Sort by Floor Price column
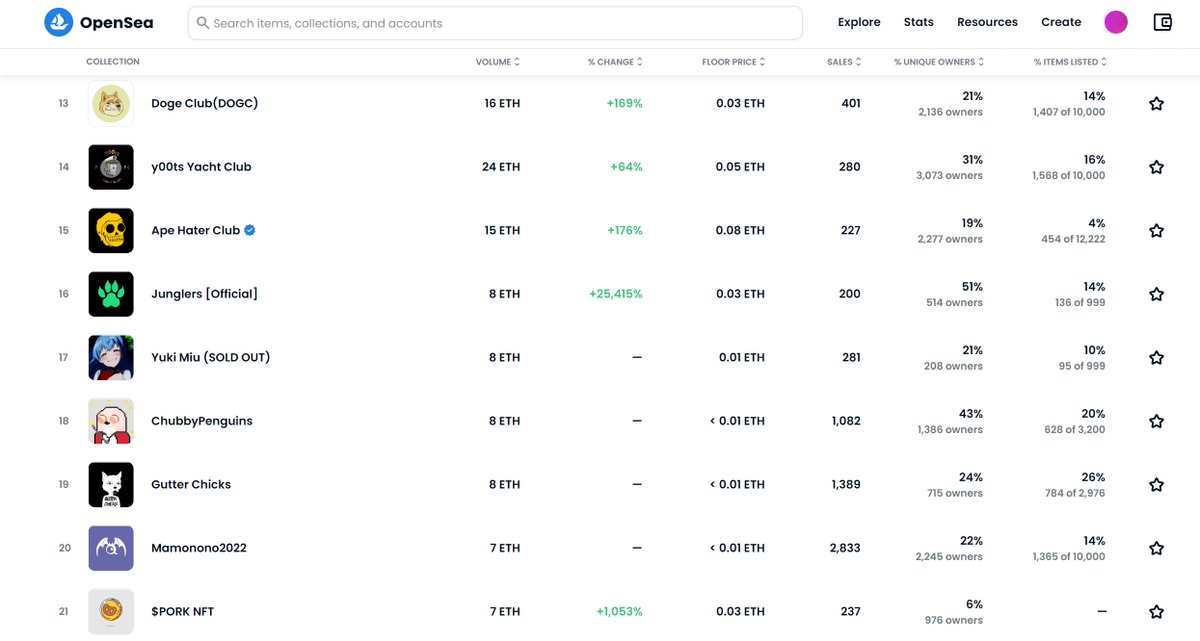Image resolution: width=1200 pixels, height=641 pixels. pos(734,62)
